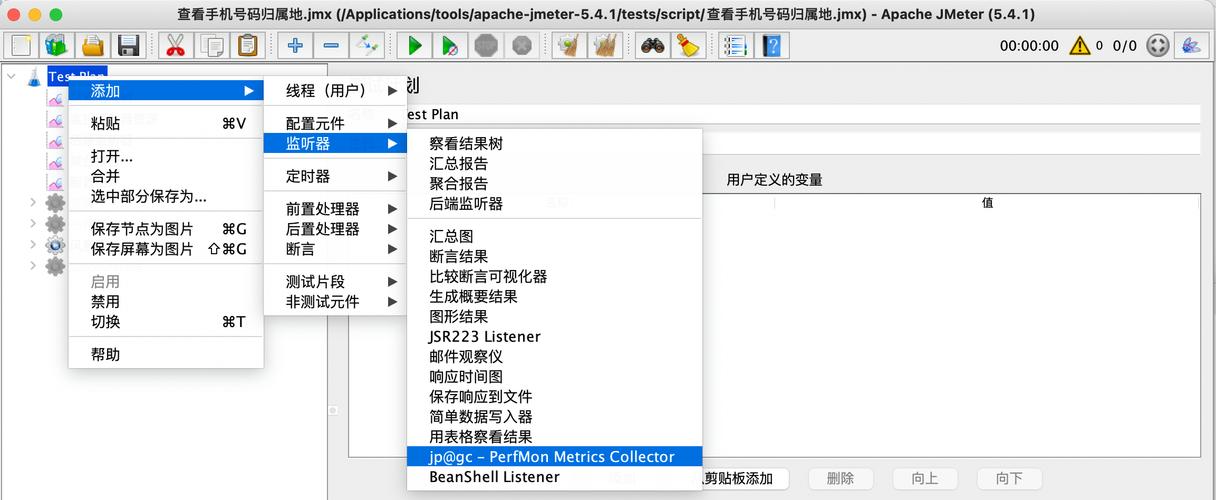This screenshot has width=1216, height=500.
Task: Open Search with binoculars icon
Action: point(652,45)
